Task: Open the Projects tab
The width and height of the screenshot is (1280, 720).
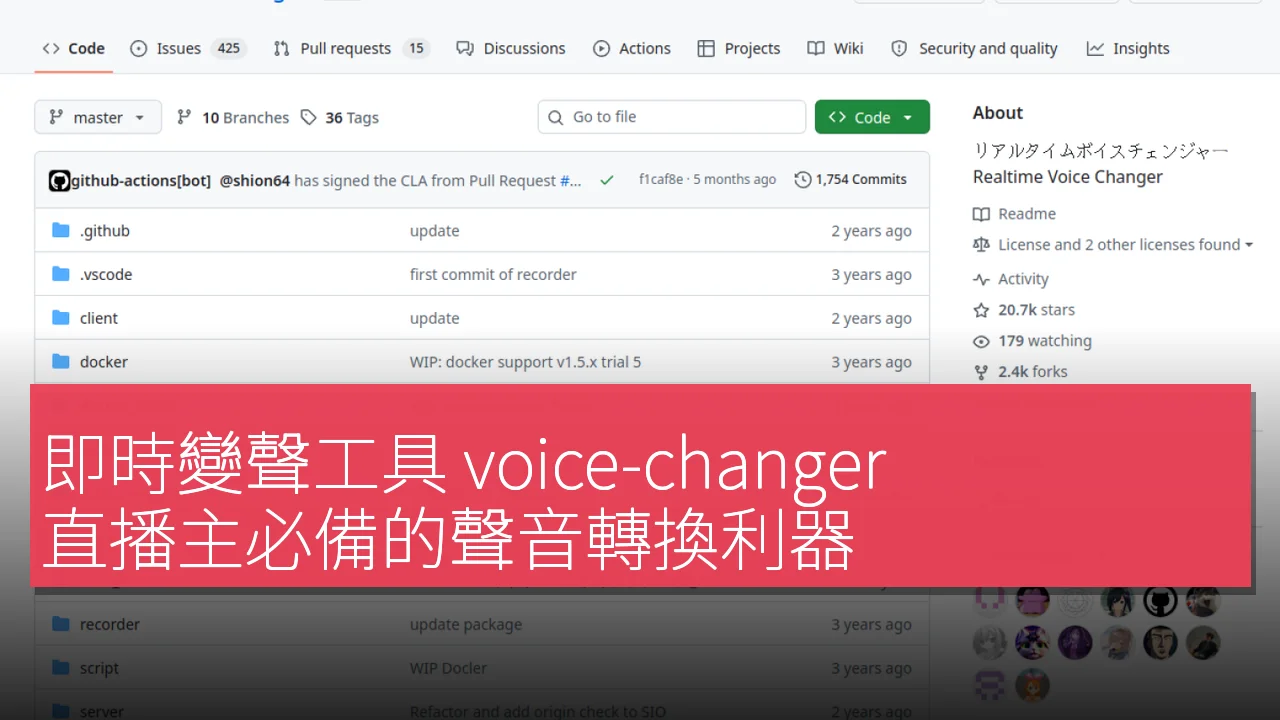Action: pyautogui.click(x=738, y=48)
